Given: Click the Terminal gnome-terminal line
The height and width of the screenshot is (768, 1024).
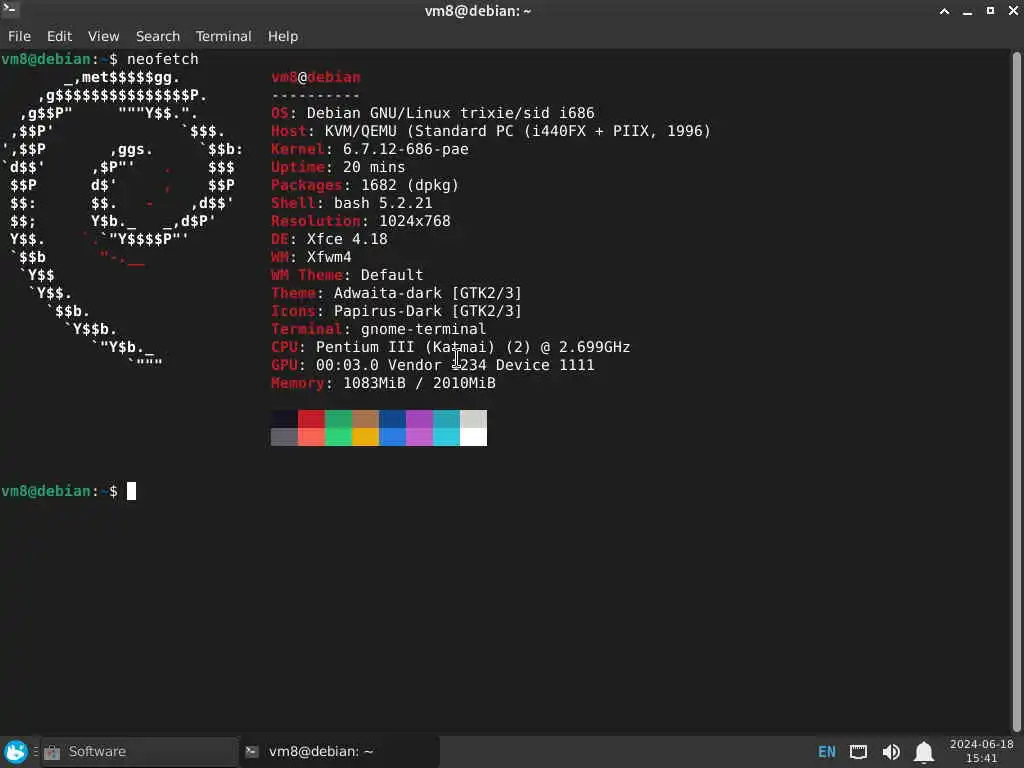Looking at the screenshot, I should click(x=379, y=328).
